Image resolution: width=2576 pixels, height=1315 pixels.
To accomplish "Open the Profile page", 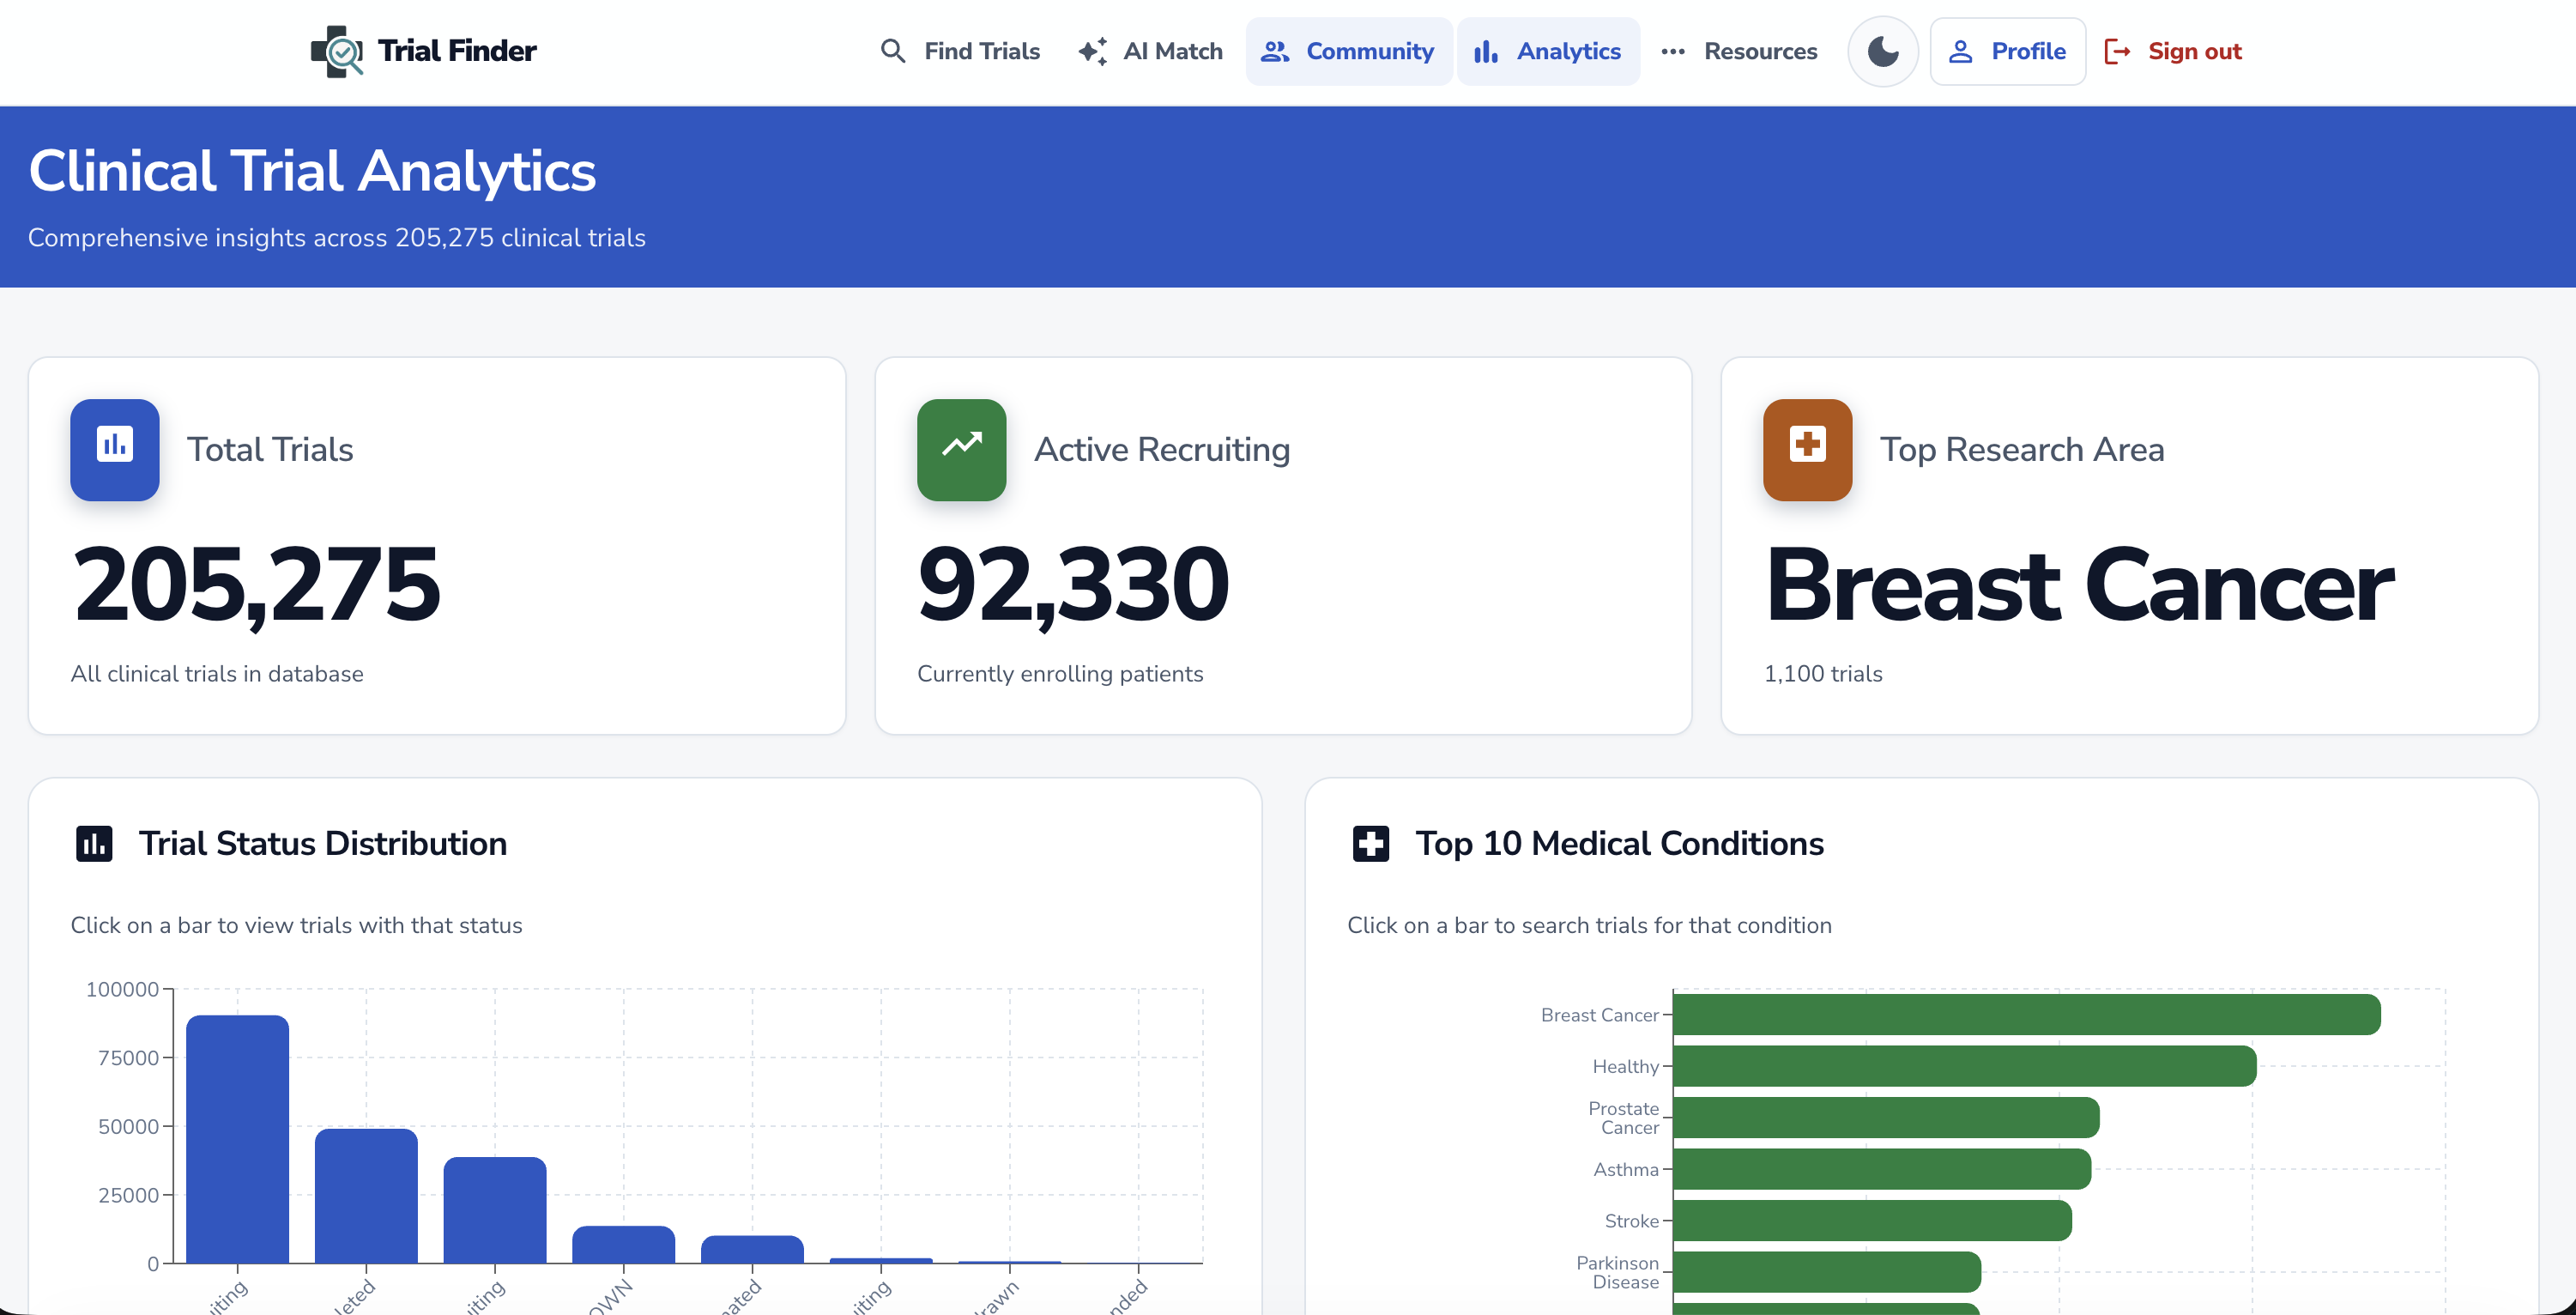I will pyautogui.click(x=2007, y=51).
